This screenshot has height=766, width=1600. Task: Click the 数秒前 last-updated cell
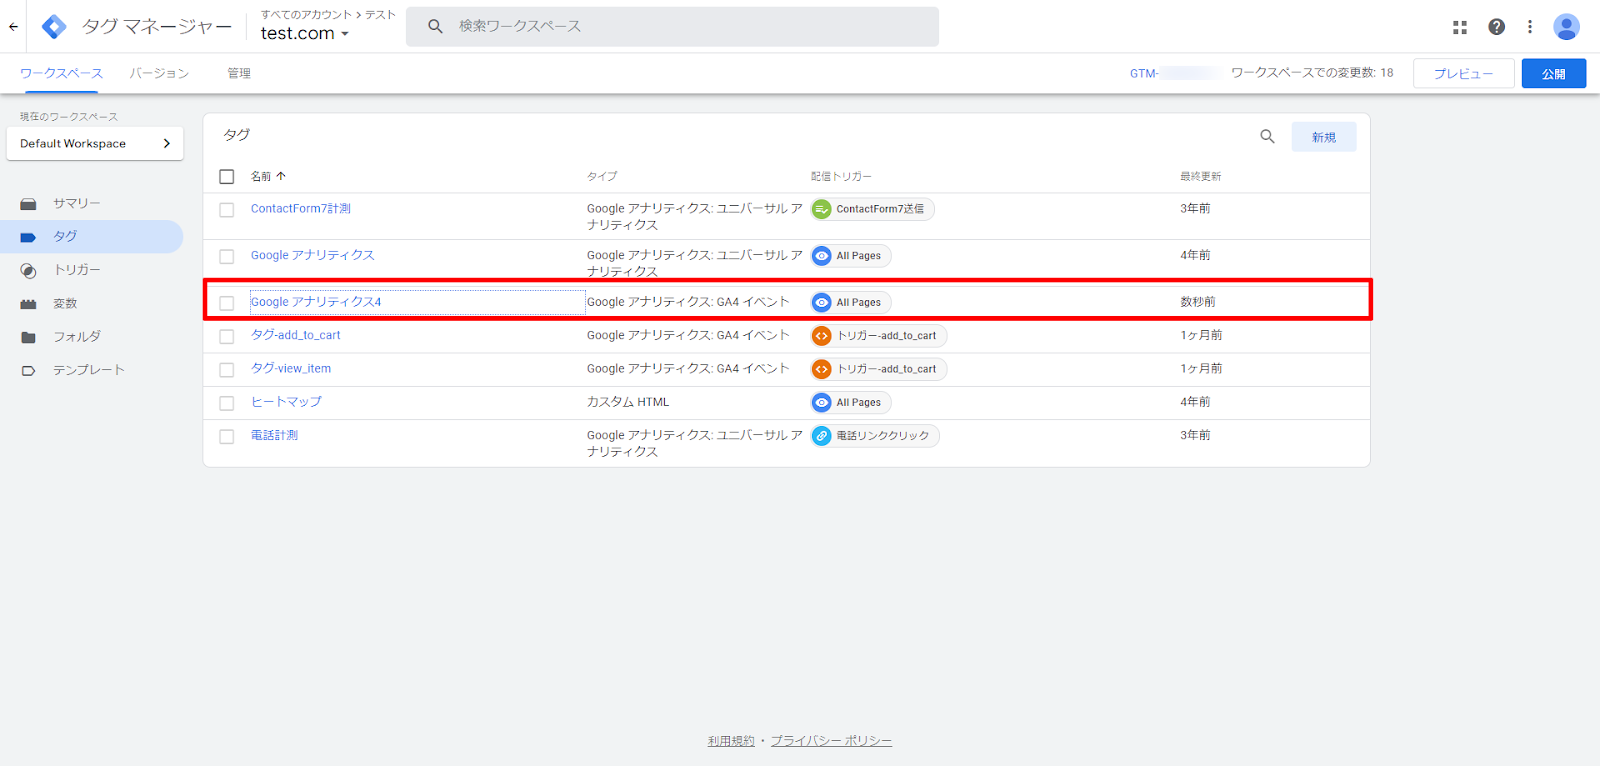click(x=1198, y=302)
